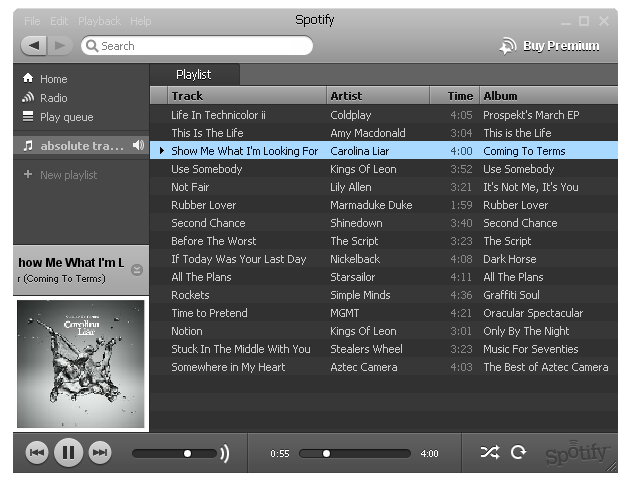This screenshot has width=640, height=480.
Task: Sort by the Album column header
Action: pyautogui.click(x=549, y=96)
